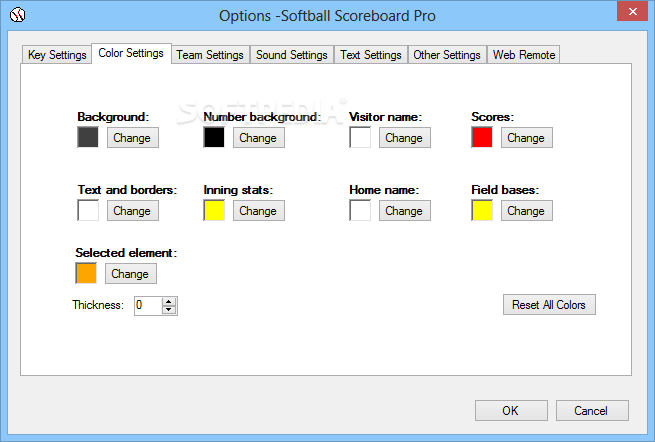Go to the Sound Settings tab

click(x=292, y=55)
